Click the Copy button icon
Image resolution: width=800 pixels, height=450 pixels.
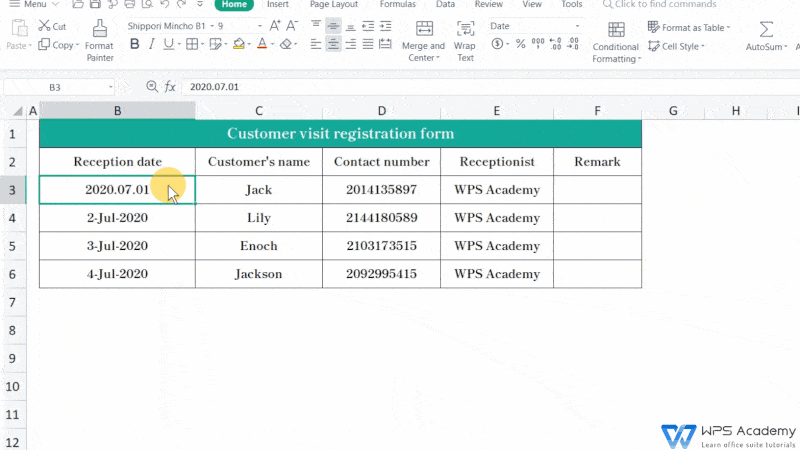pos(44,45)
